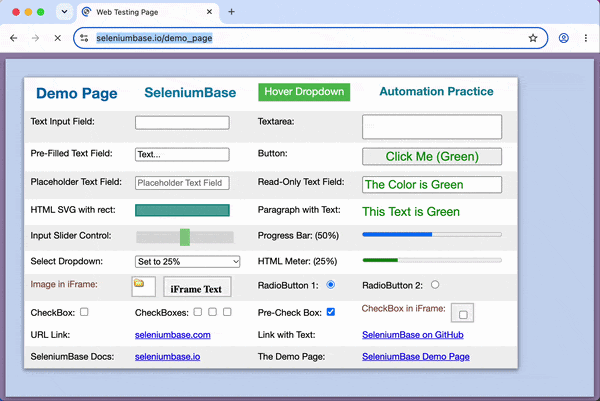Tick the third of the CheckBoxes

click(227, 312)
